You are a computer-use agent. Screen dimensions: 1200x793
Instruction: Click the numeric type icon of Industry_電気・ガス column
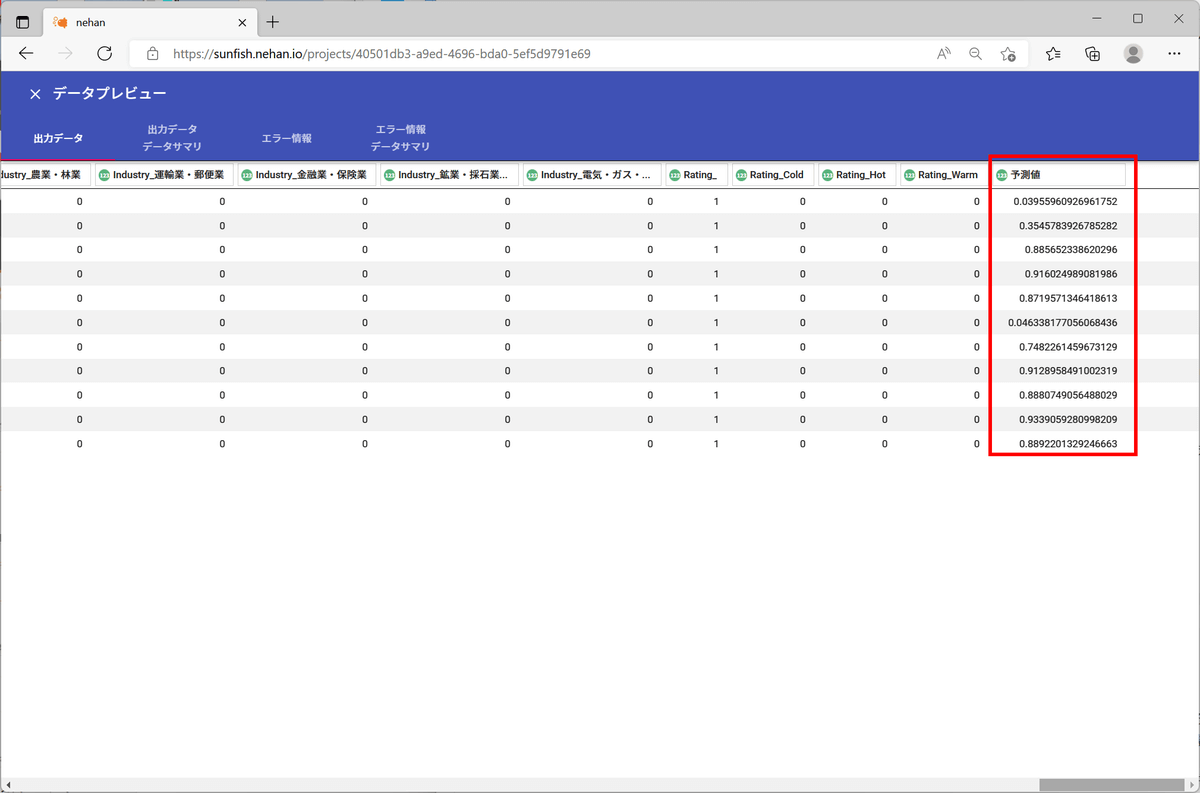[x=532, y=175]
